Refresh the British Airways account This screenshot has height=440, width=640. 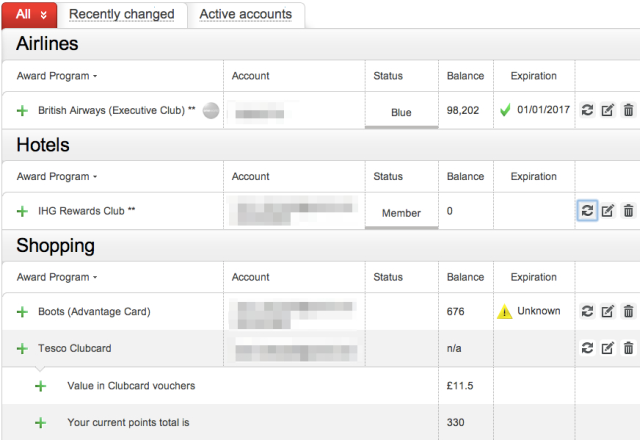pos(587,110)
